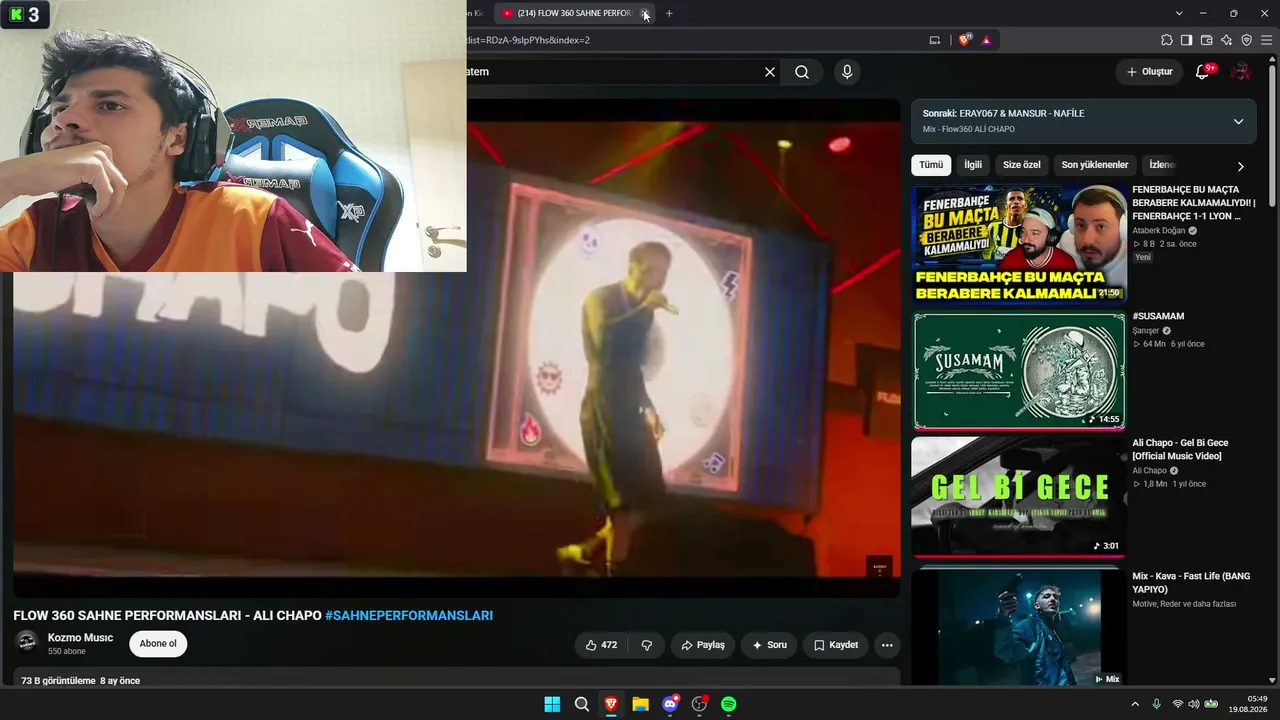
Task: Open the #SUSAMAM video thumbnail
Action: [x=1019, y=371]
